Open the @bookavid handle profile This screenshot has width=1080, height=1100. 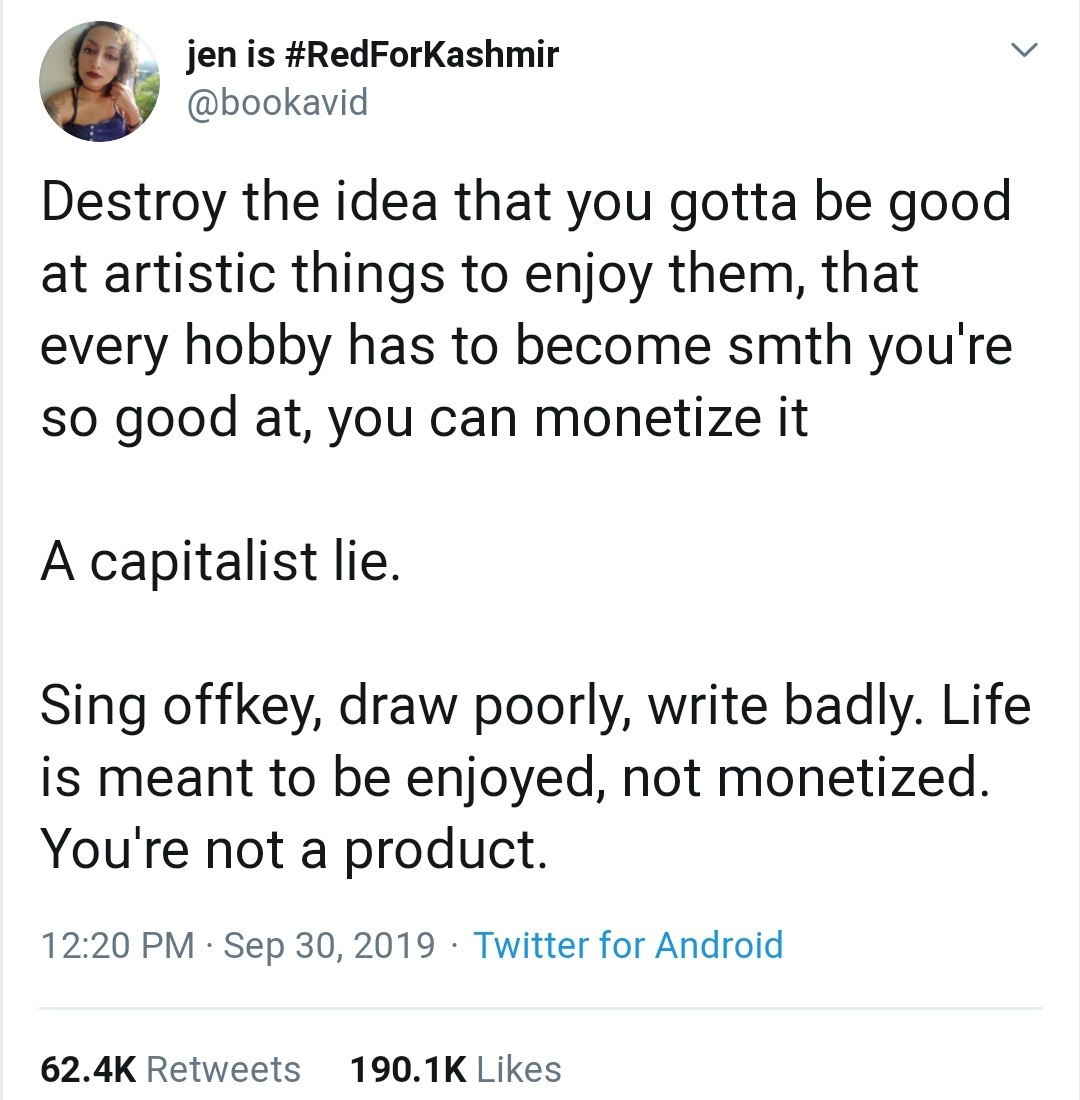pos(277,101)
